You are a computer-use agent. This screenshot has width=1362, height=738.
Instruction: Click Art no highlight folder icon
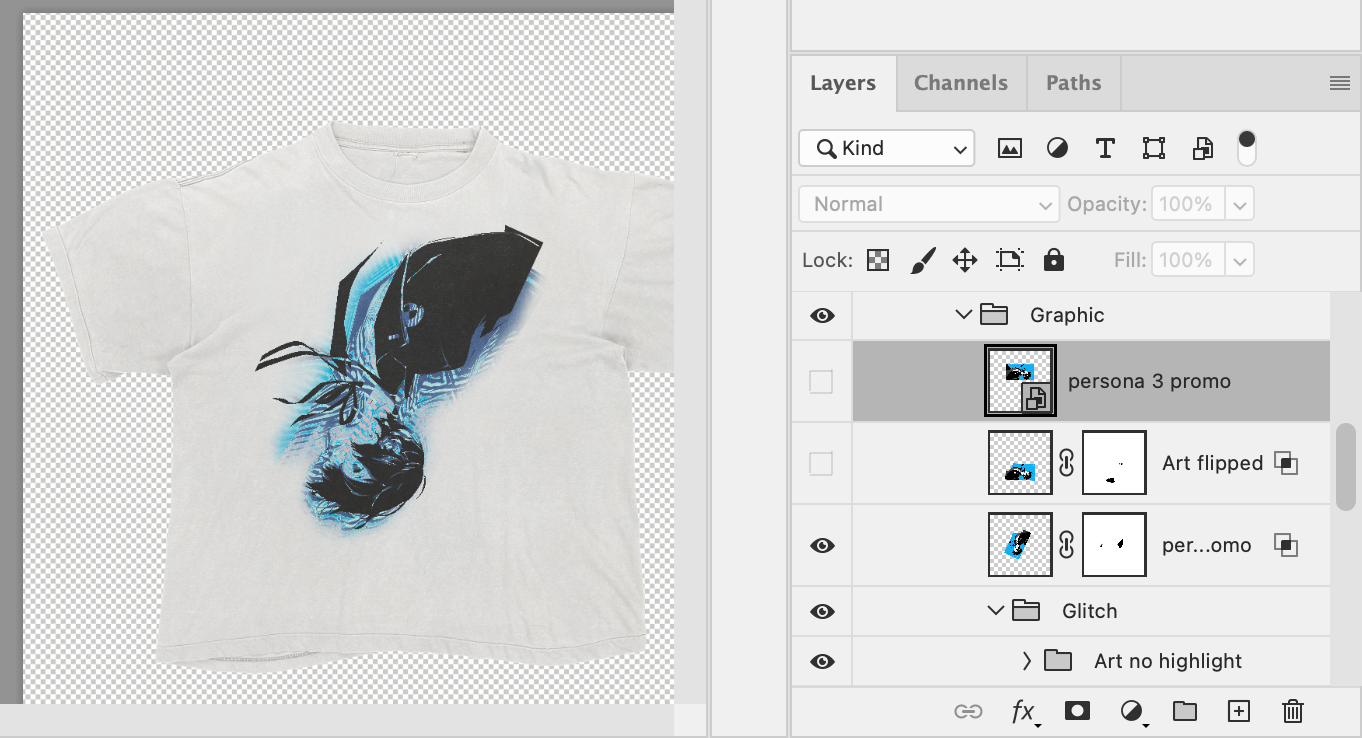click(1058, 660)
